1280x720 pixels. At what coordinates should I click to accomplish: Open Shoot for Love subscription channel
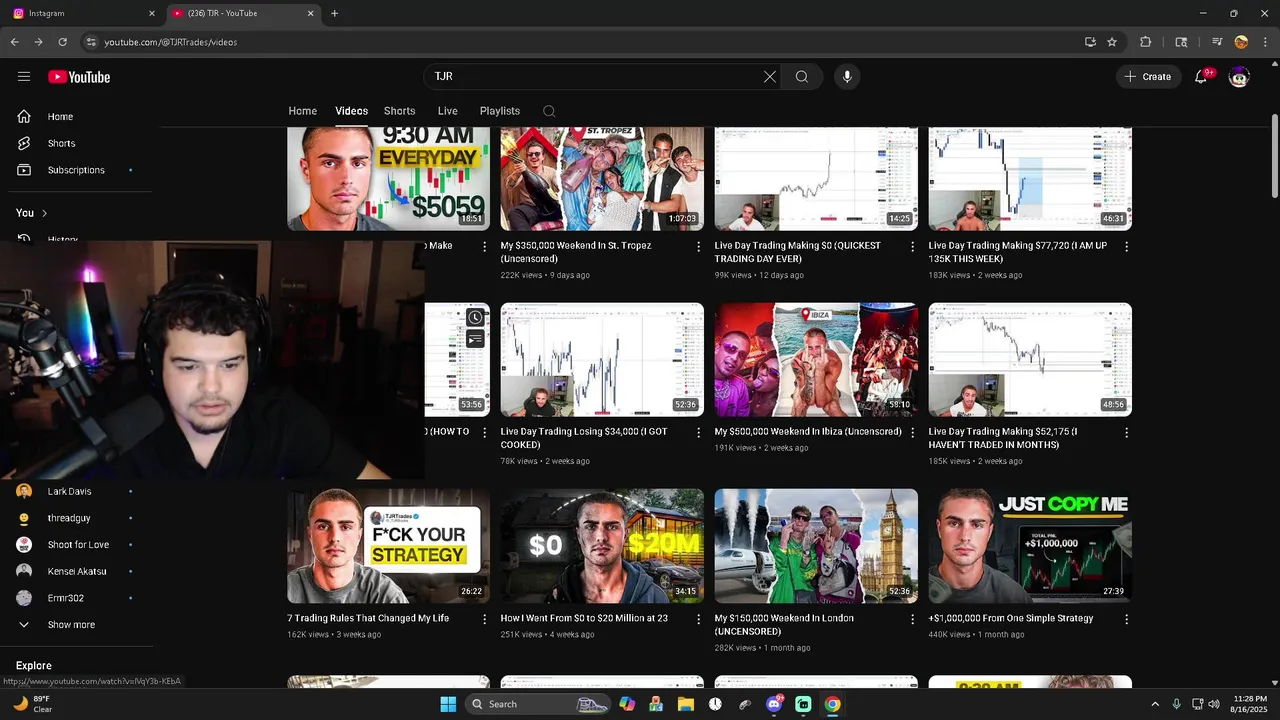pos(76,545)
